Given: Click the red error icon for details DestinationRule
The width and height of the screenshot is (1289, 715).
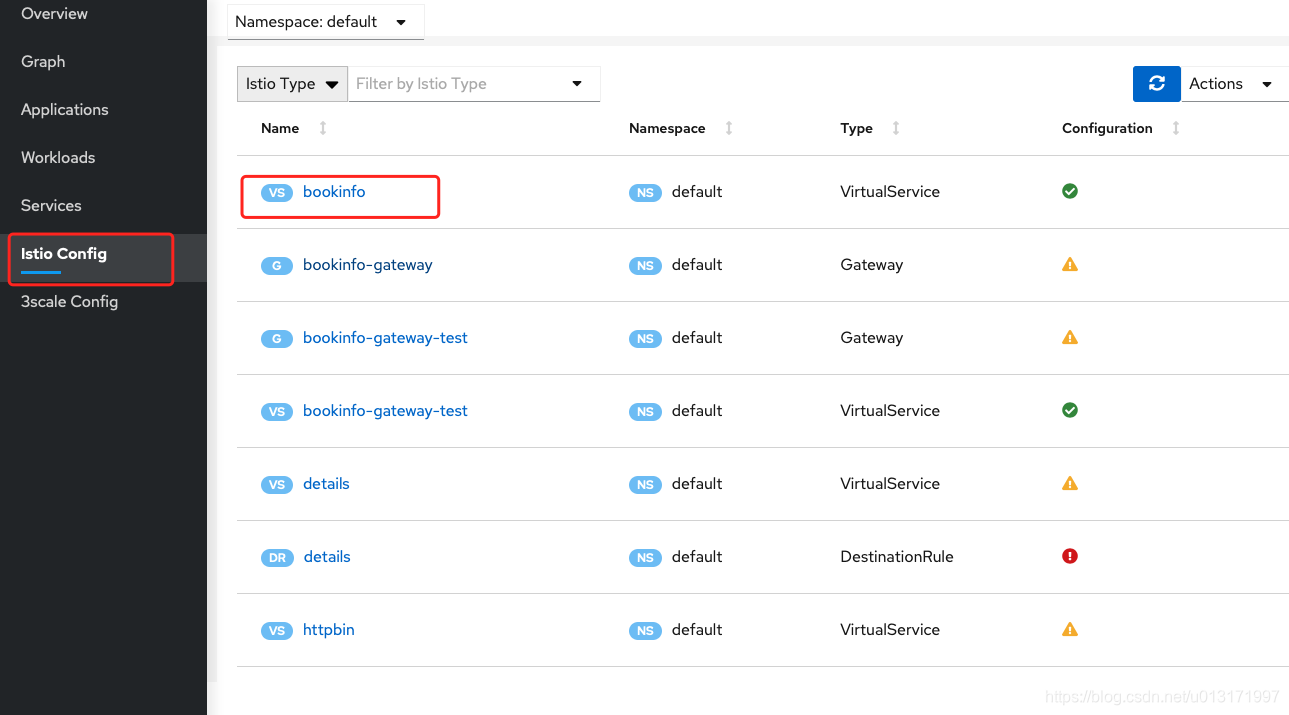Looking at the screenshot, I should pos(1070,556).
